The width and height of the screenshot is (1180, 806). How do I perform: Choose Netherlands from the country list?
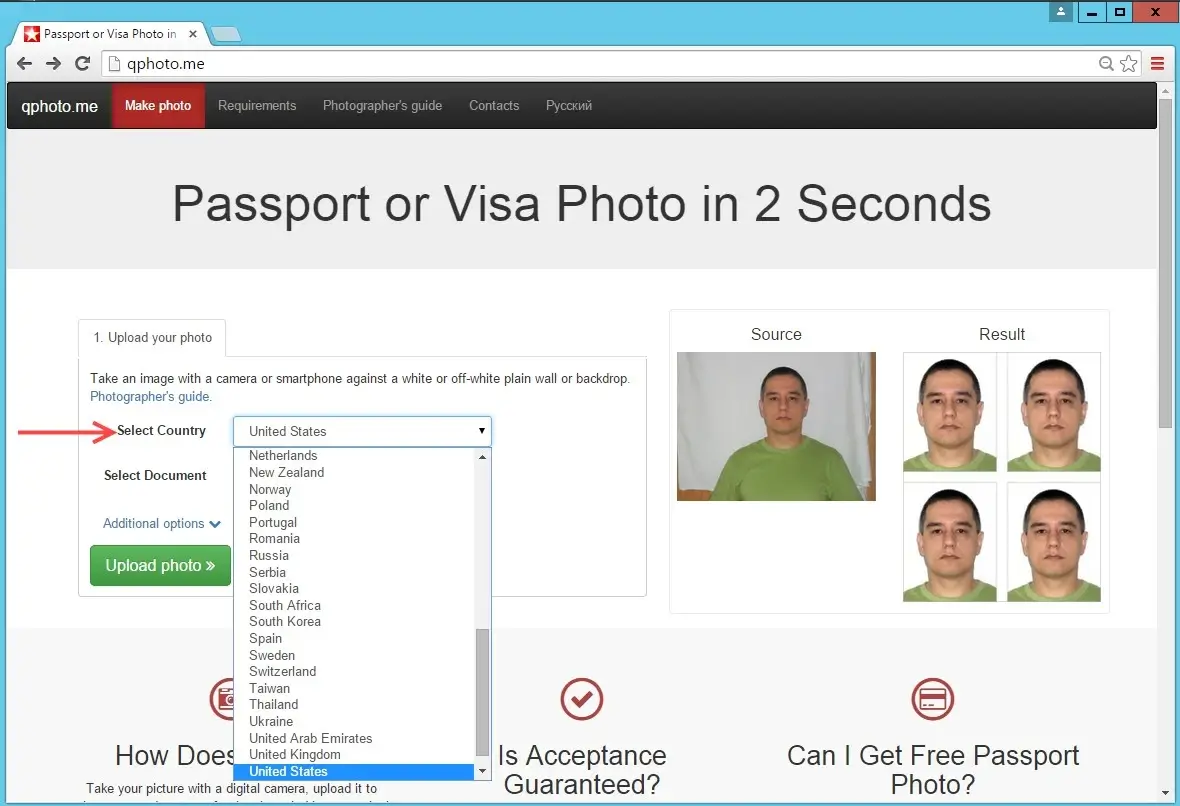click(x=354, y=455)
